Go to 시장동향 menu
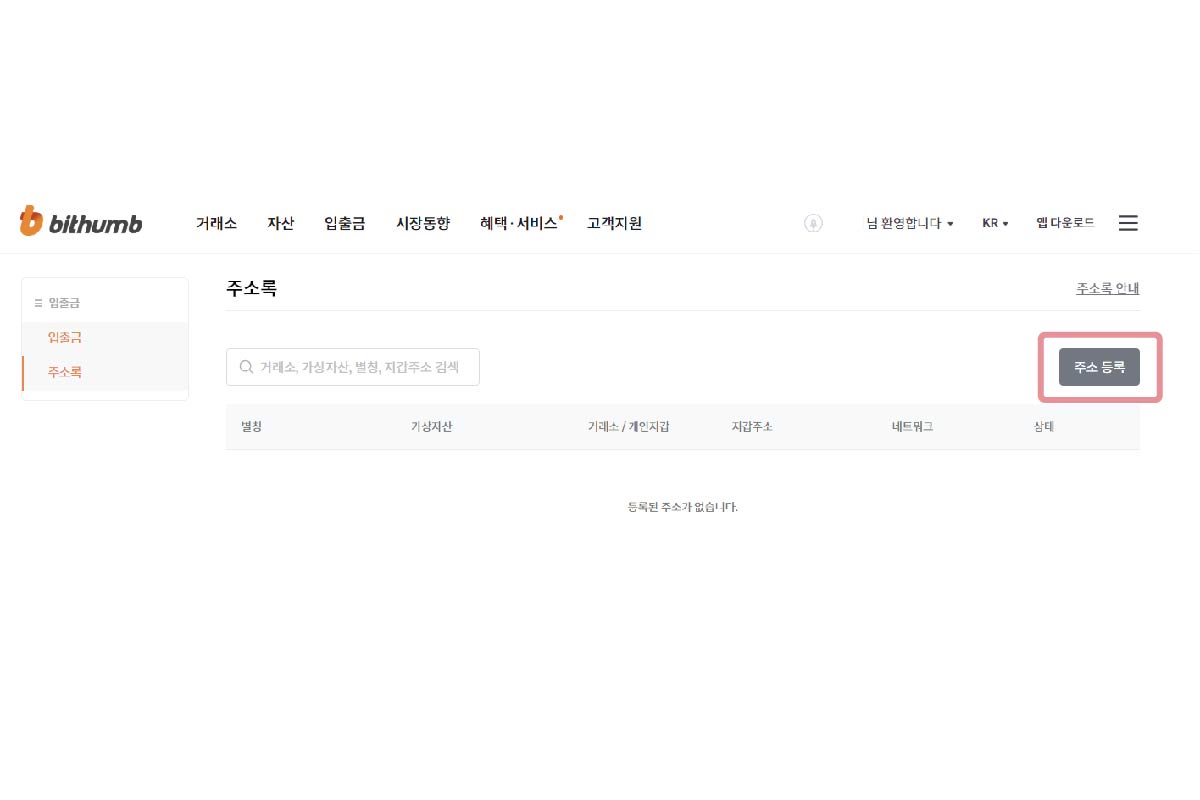Screen dimensions: 1200x800 pyautogui.click(x=423, y=223)
